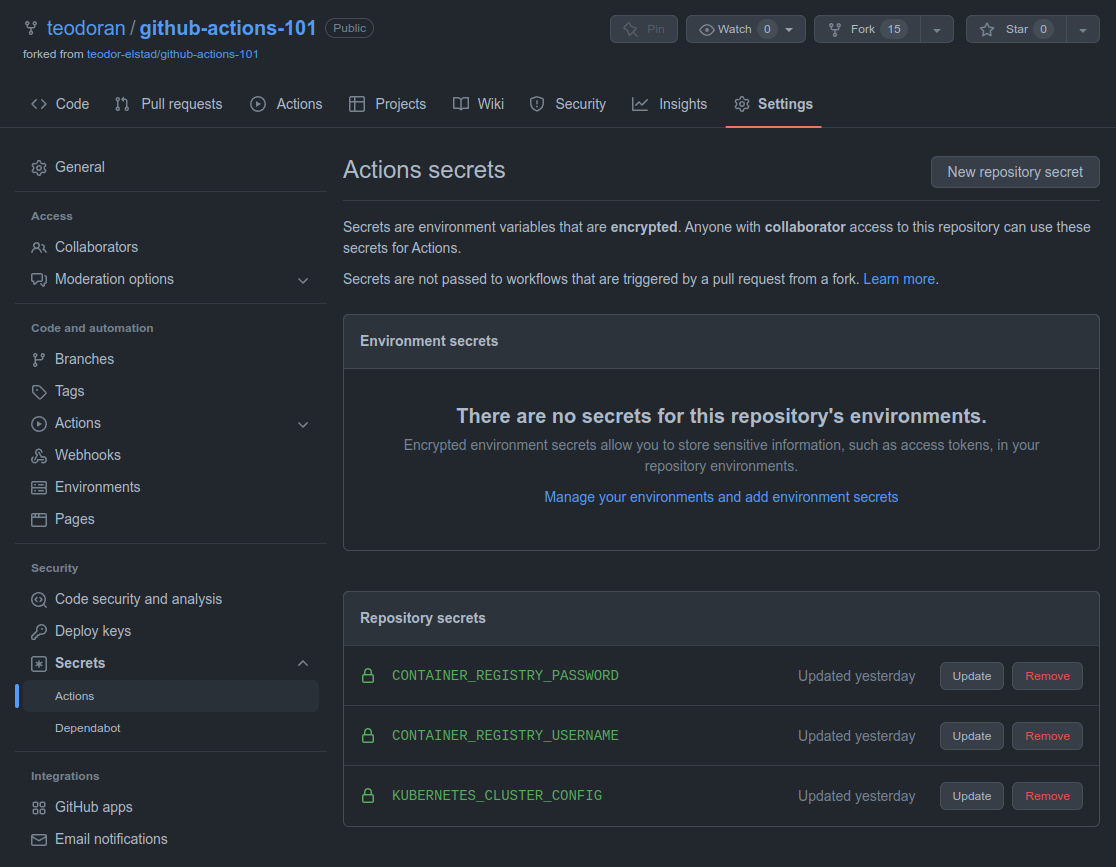Click the KUBERNETES_CLUSTER_CONFIG secret name
This screenshot has height=867, width=1116.
[x=497, y=795]
